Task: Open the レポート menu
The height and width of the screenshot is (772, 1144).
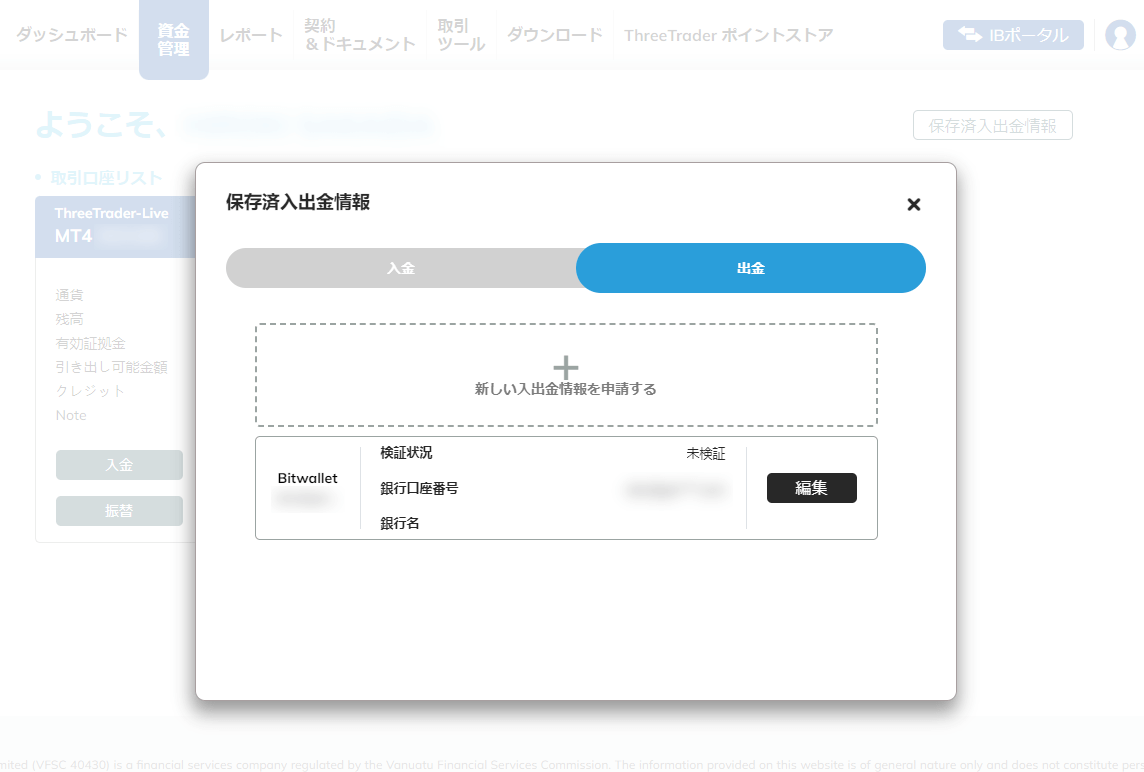Action: (x=250, y=34)
